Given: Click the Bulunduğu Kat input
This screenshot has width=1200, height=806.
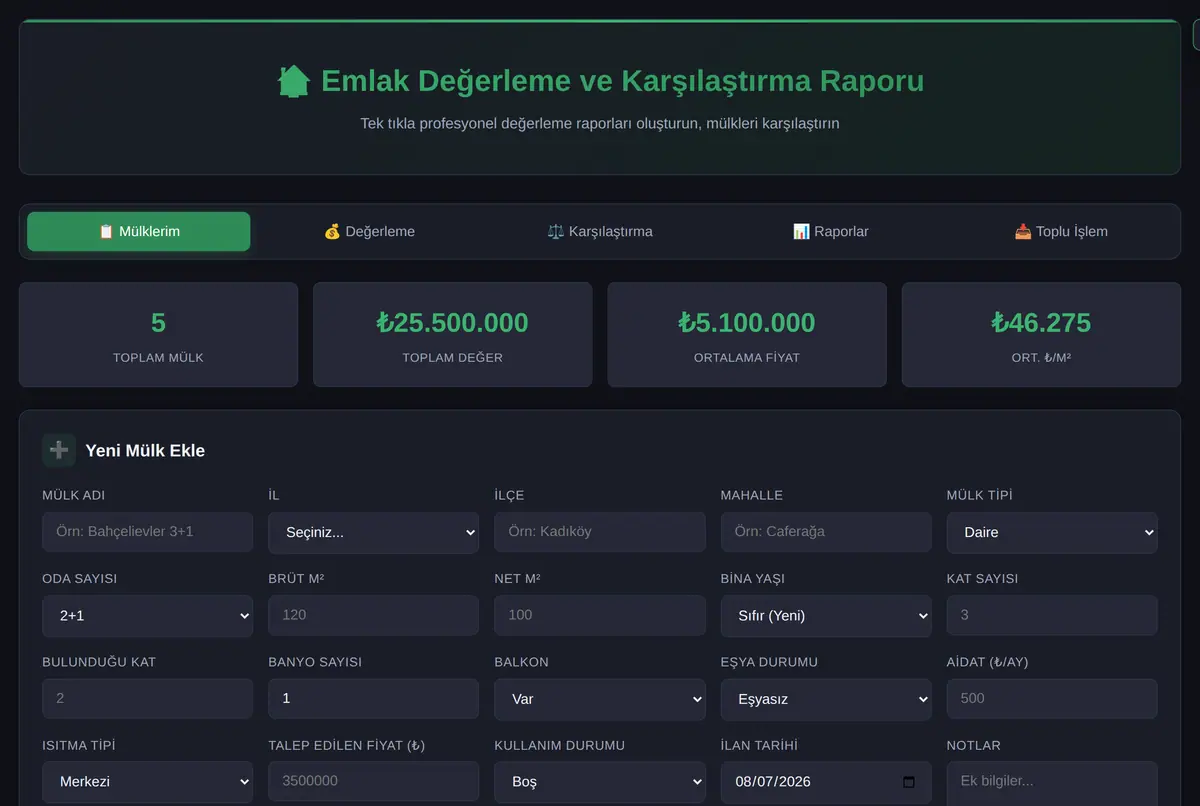Looking at the screenshot, I should (x=148, y=698).
